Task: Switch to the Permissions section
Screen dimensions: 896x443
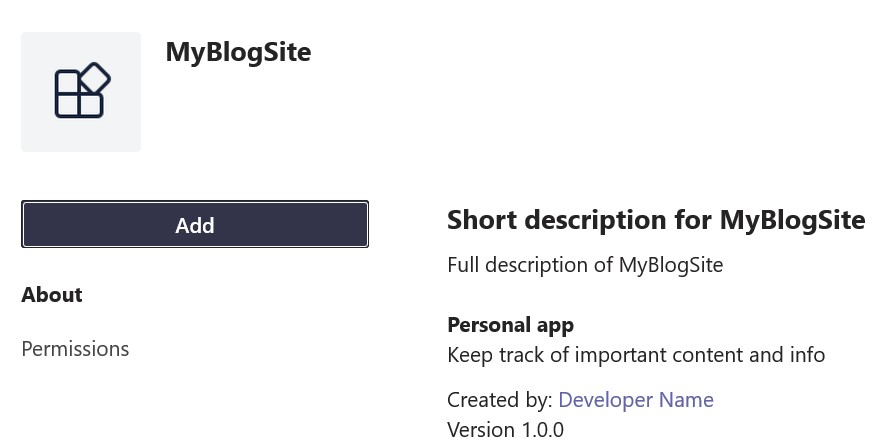Action: click(x=75, y=349)
